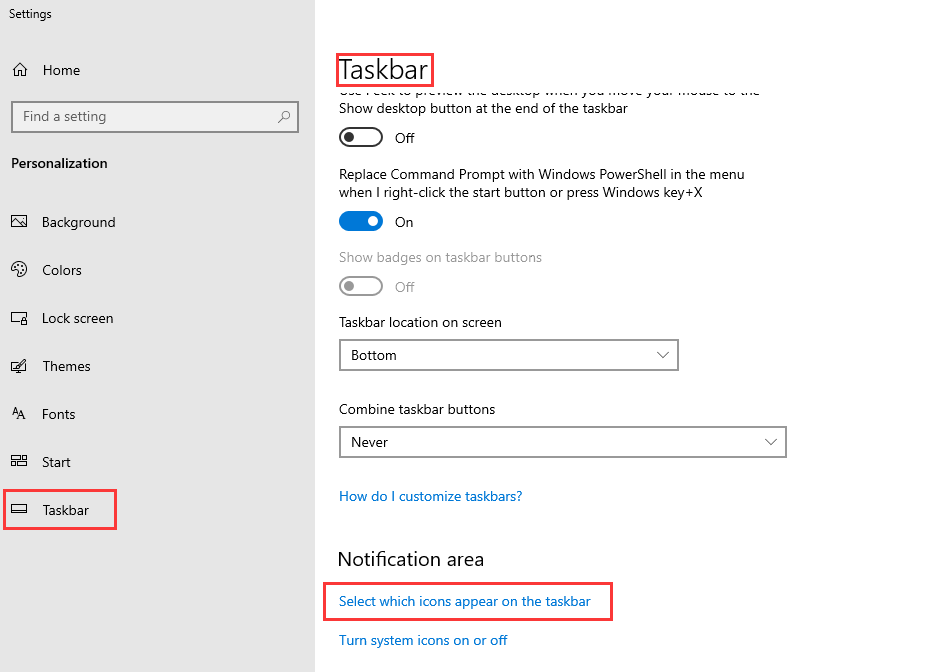The width and height of the screenshot is (949, 672).
Task: Select the Background picture icon
Action: [19, 222]
